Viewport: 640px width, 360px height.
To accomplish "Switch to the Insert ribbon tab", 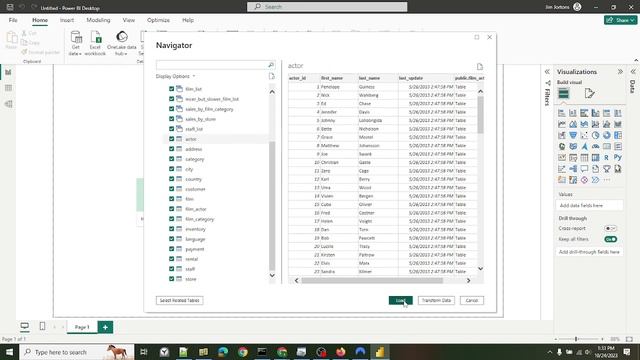I will point(67,20).
